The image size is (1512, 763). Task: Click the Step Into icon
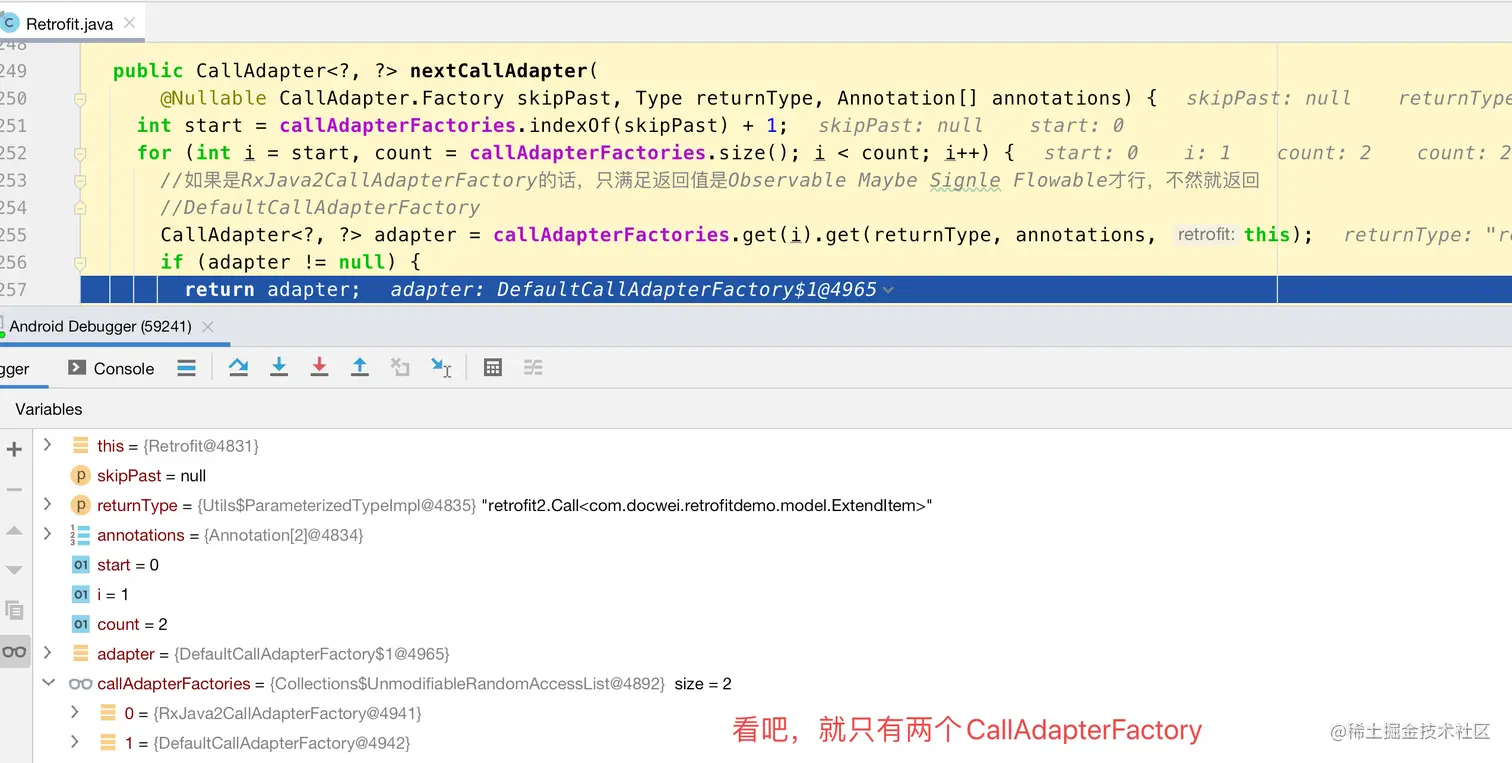279,368
